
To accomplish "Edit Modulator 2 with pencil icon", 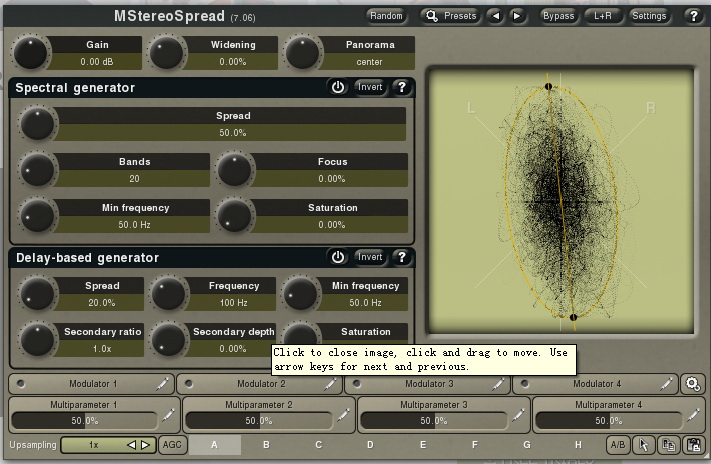I will click(x=330, y=384).
